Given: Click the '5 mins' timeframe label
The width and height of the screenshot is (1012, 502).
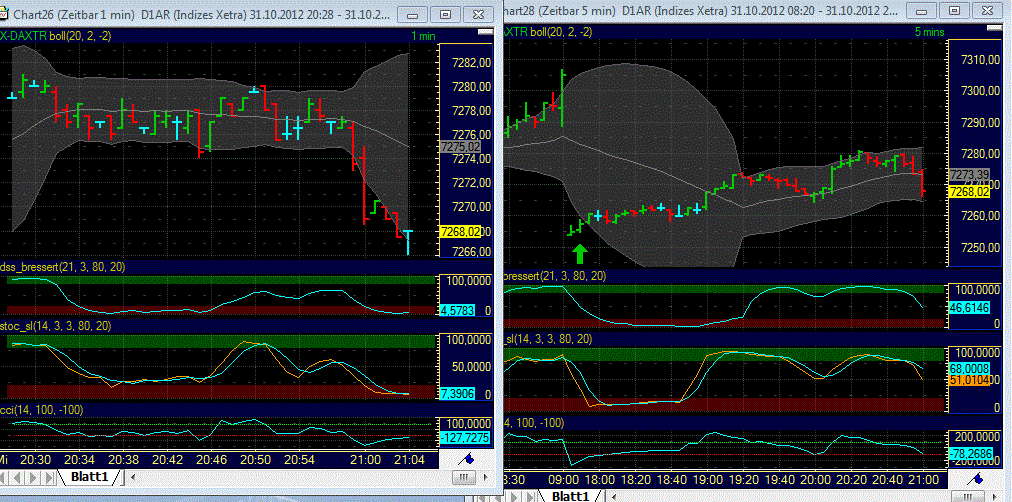Looking at the screenshot, I should [x=929, y=32].
